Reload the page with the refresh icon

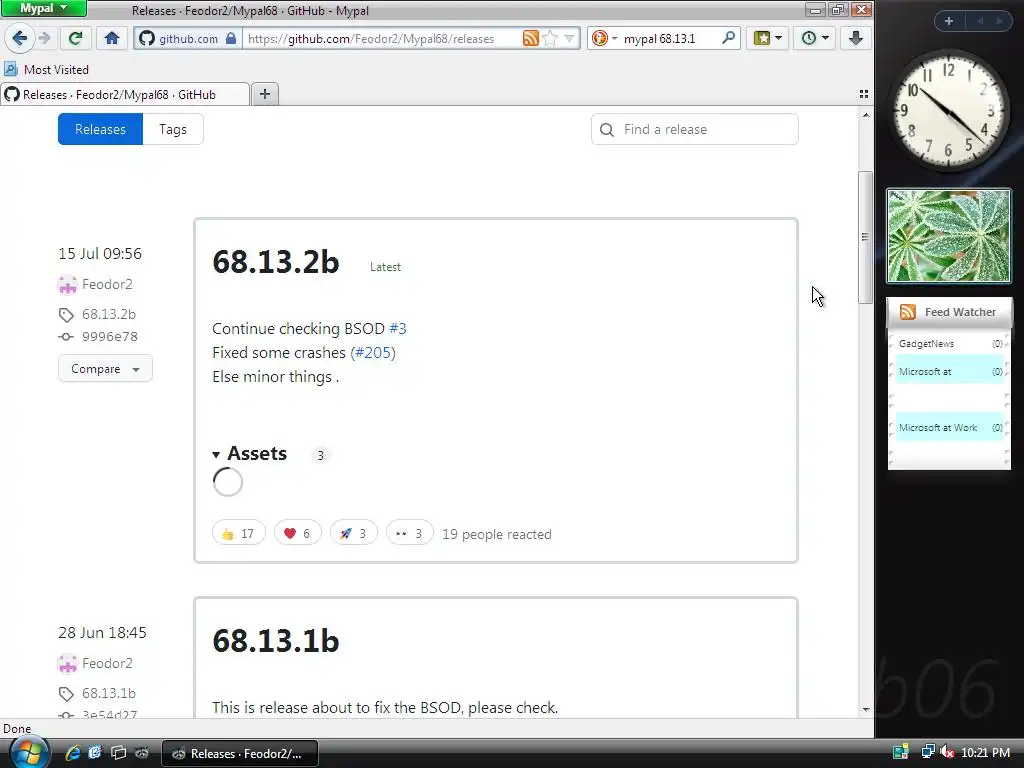pyautogui.click(x=75, y=39)
